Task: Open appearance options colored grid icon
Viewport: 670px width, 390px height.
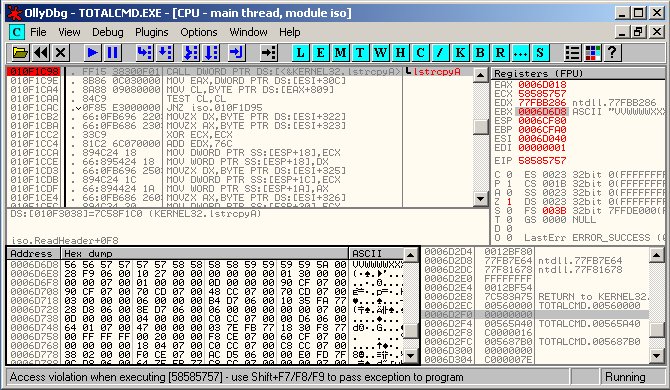Action: tap(593, 53)
